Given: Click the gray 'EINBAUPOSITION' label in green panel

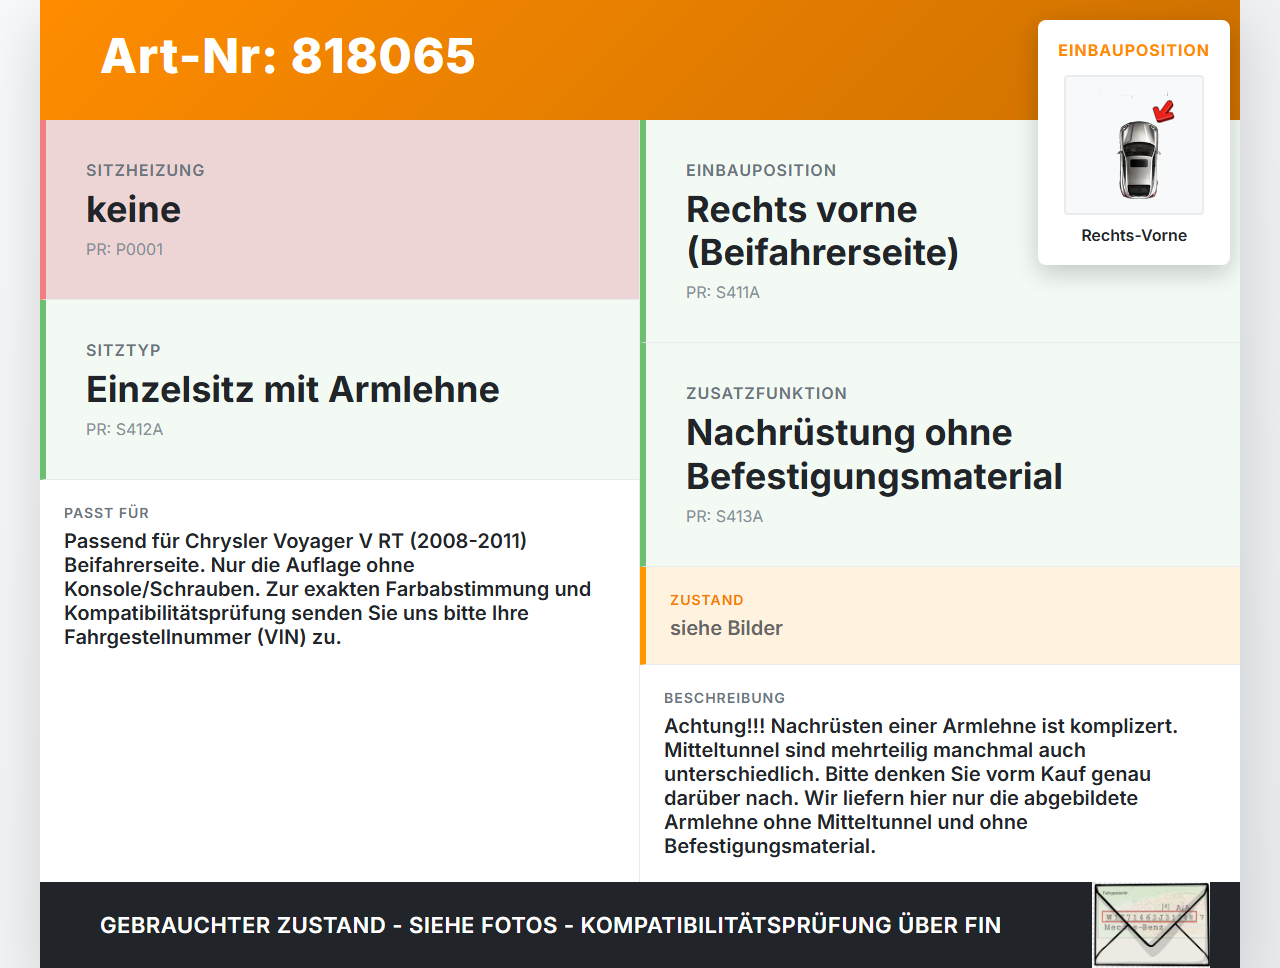Looking at the screenshot, I should 761,170.
